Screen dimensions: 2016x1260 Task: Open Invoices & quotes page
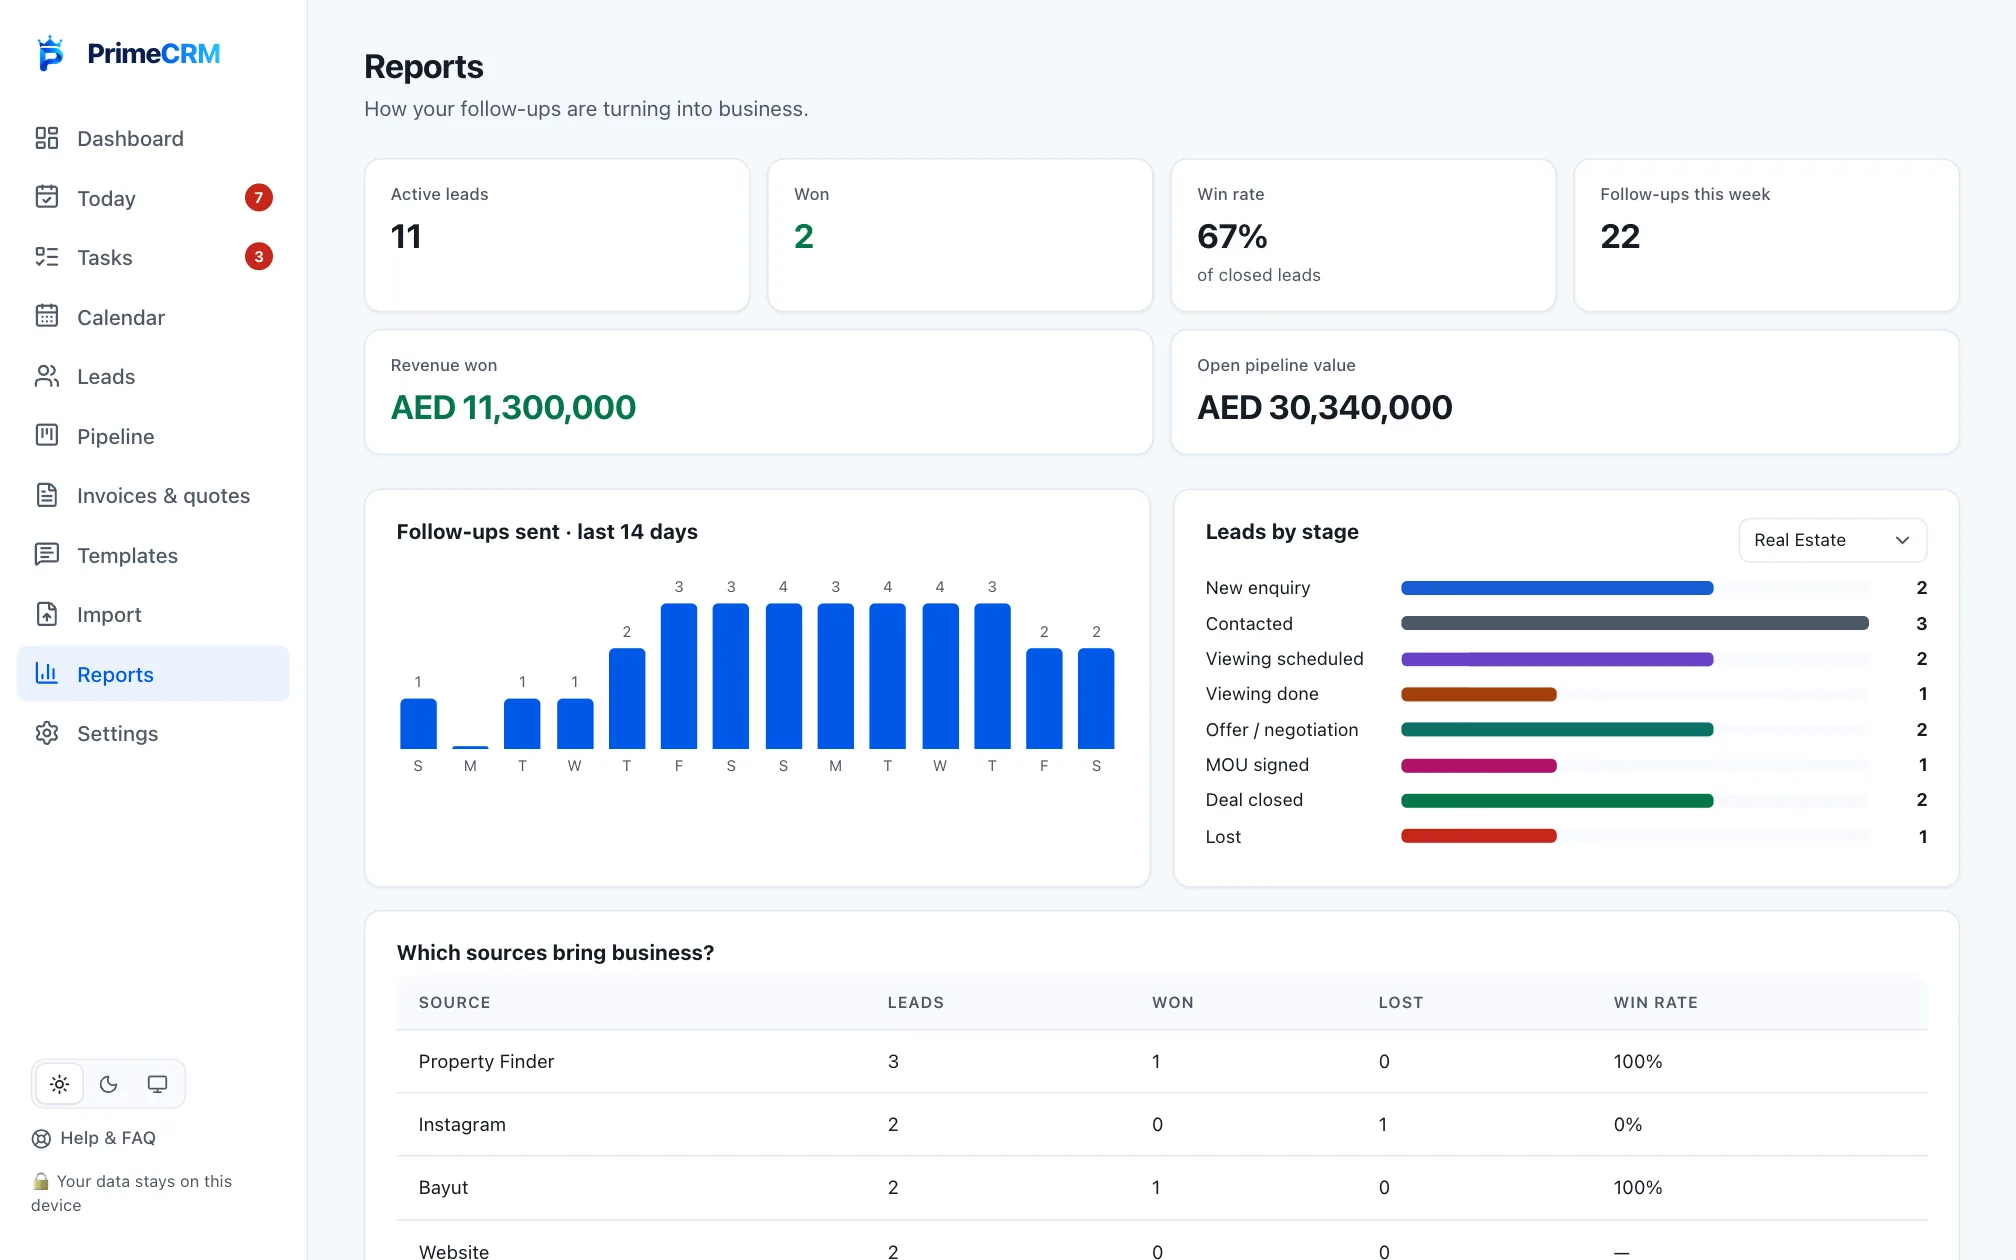(x=153, y=495)
